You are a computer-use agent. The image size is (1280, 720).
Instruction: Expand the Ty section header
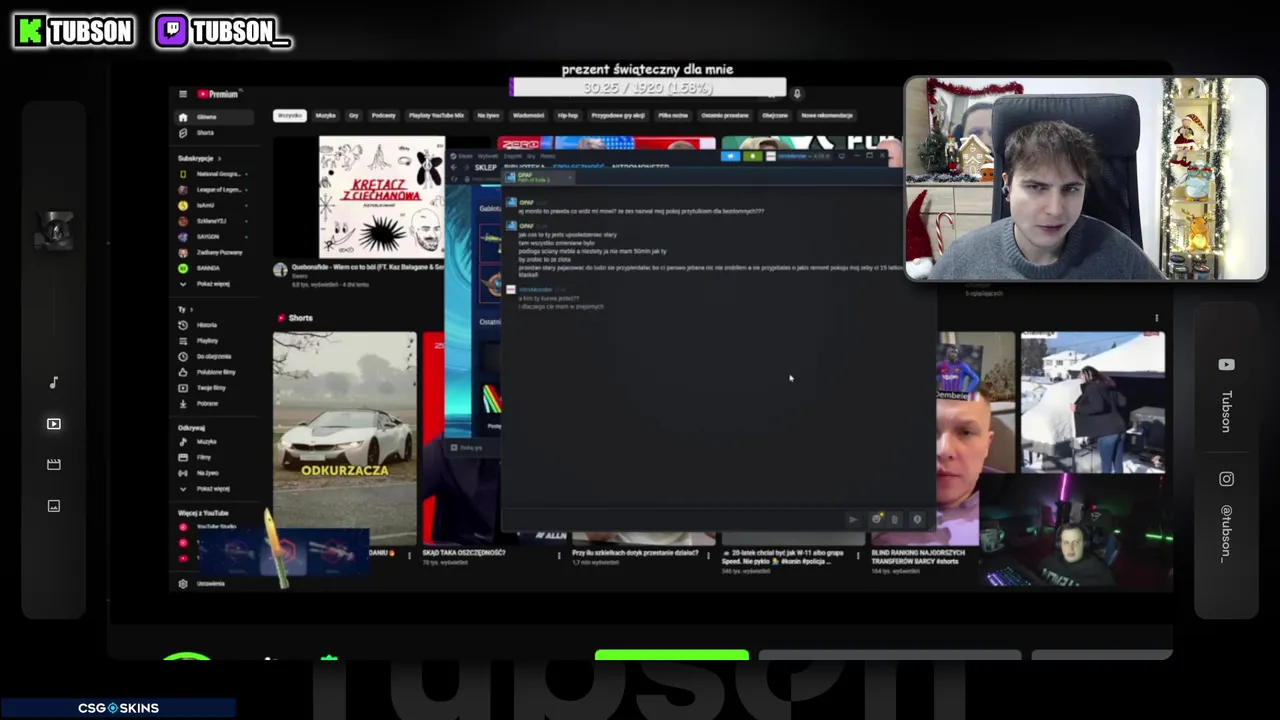[x=184, y=310]
